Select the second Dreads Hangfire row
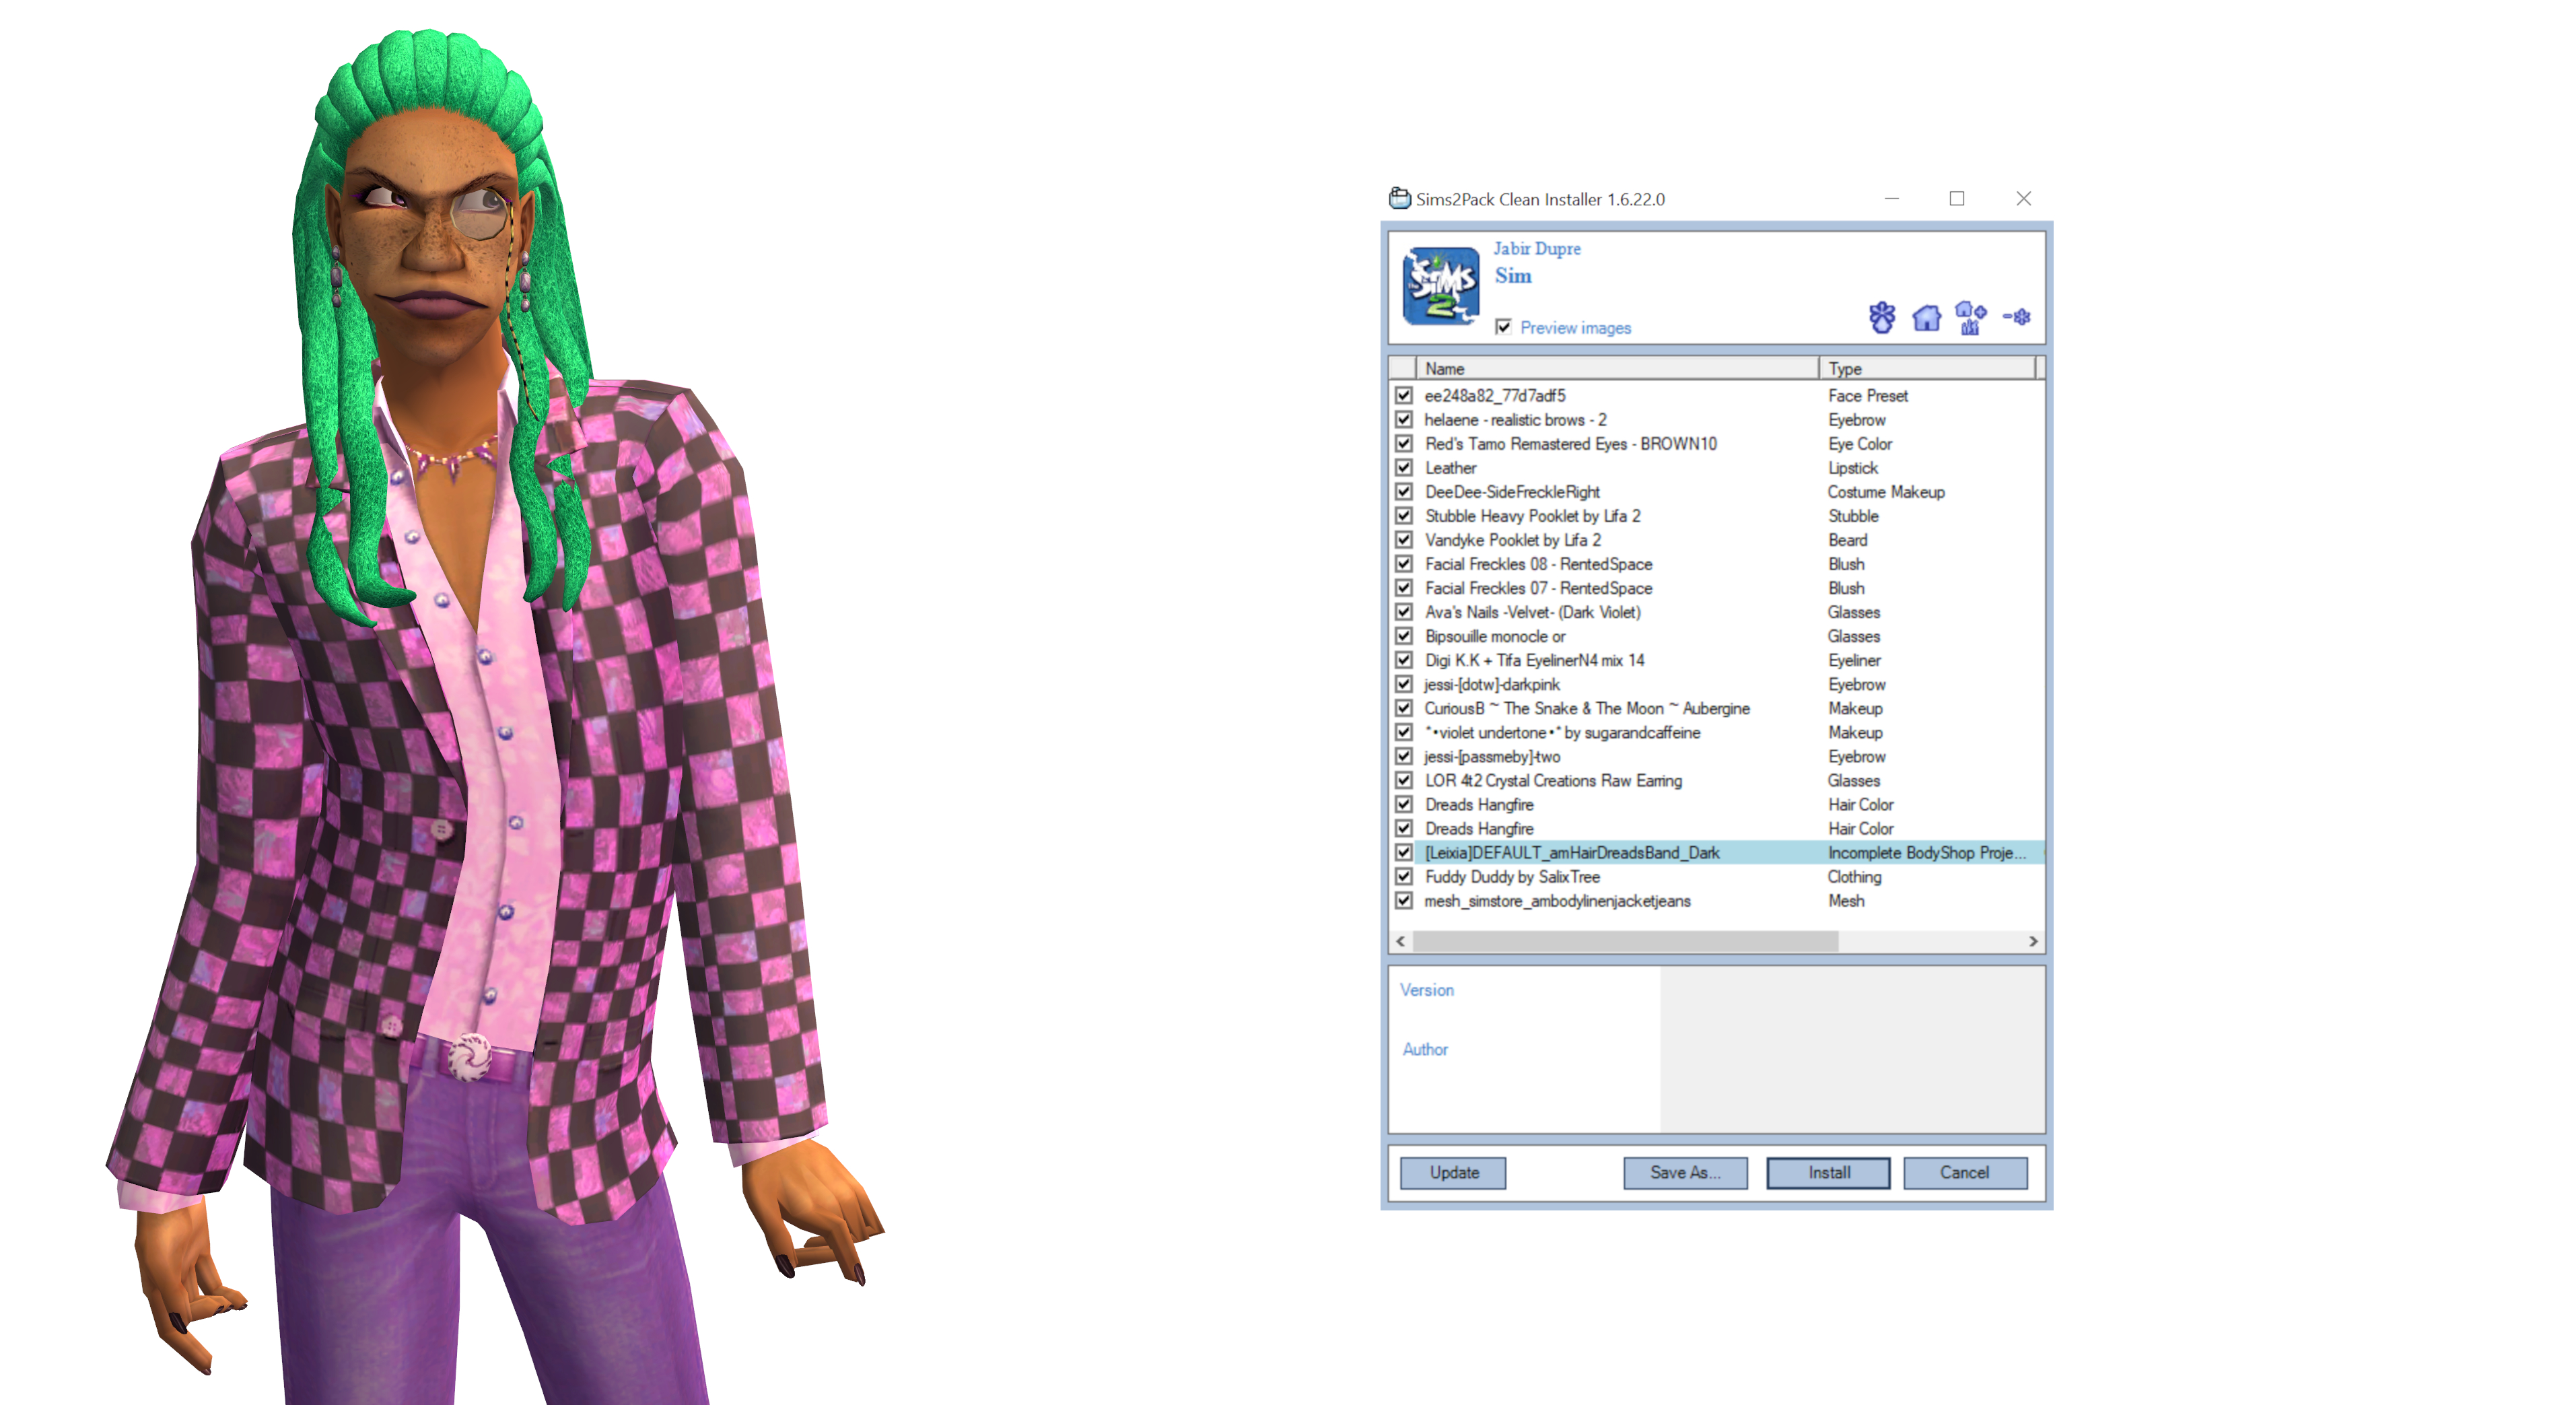The width and height of the screenshot is (2576, 1405). (x=1716, y=828)
